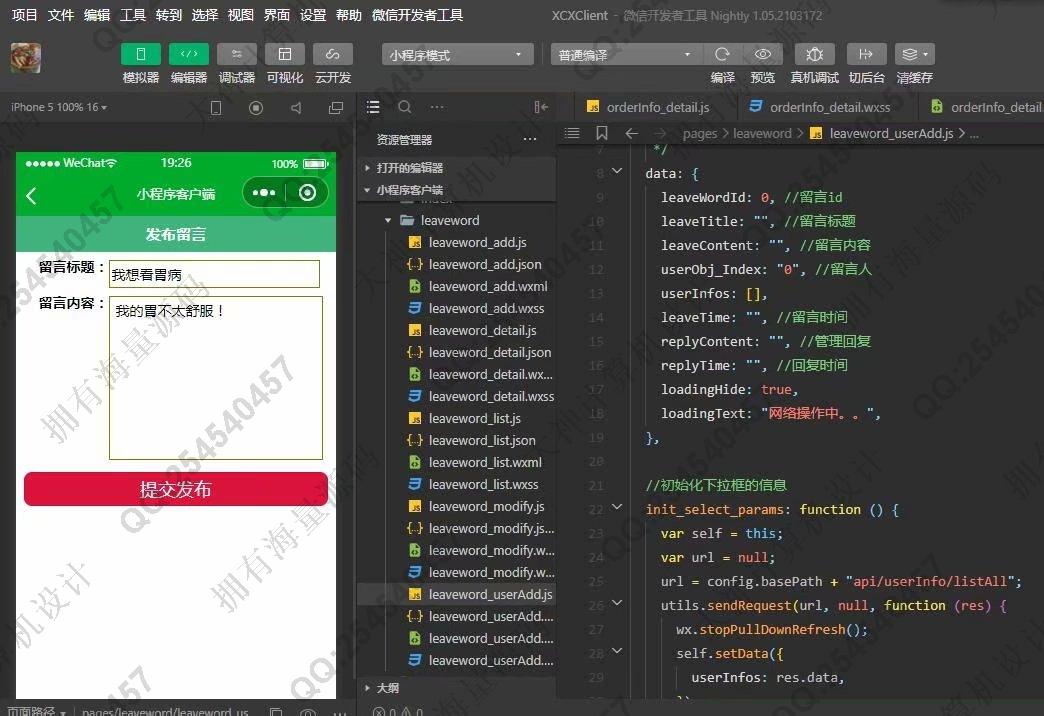Image resolution: width=1044 pixels, height=716 pixels.
Task: Fold the data block at line 8
Action: [617, 172]
